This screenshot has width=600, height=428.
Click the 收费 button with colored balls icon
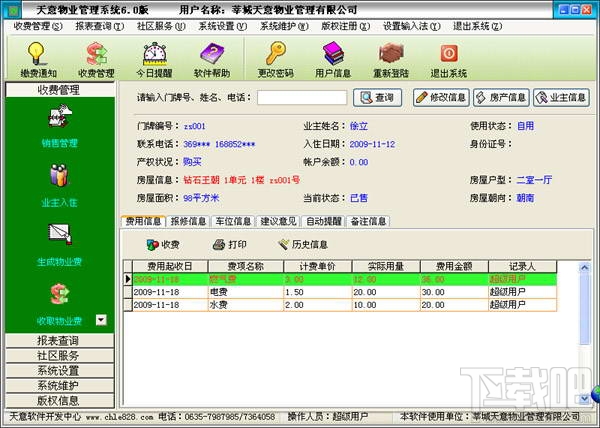[x=163, y=244]
